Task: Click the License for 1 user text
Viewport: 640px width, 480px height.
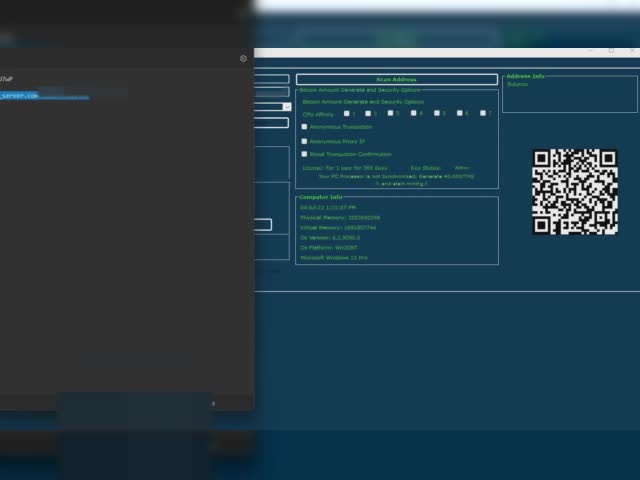Action: click(345, 168)
